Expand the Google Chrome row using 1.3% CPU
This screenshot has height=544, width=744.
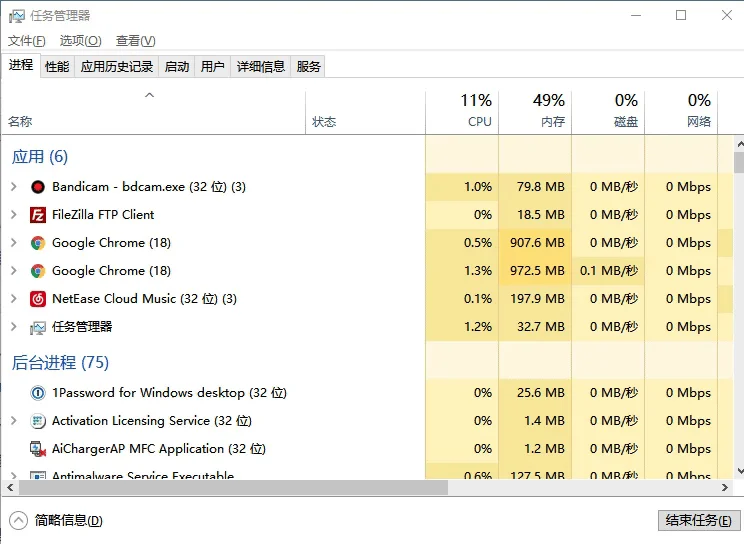pyautogui.click(x=14, y=271)
